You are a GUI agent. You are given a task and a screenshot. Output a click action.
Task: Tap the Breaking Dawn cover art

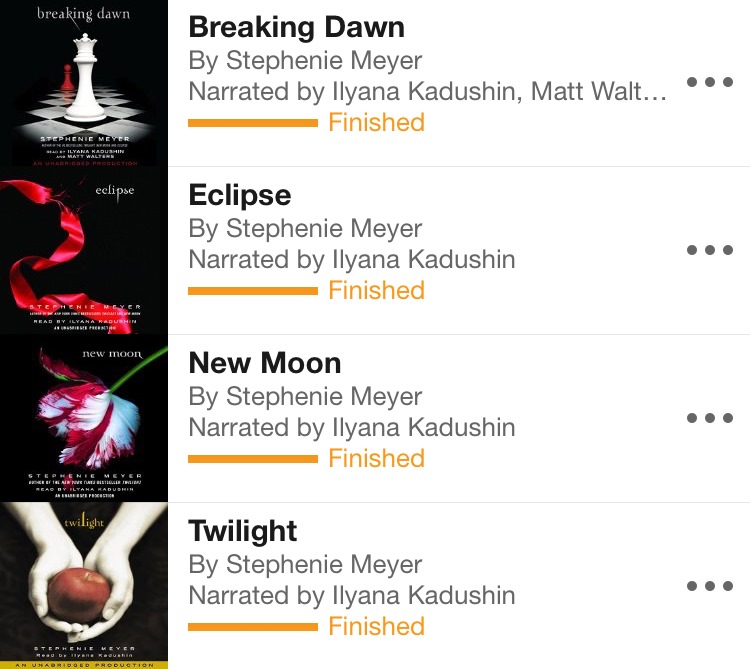84,83
